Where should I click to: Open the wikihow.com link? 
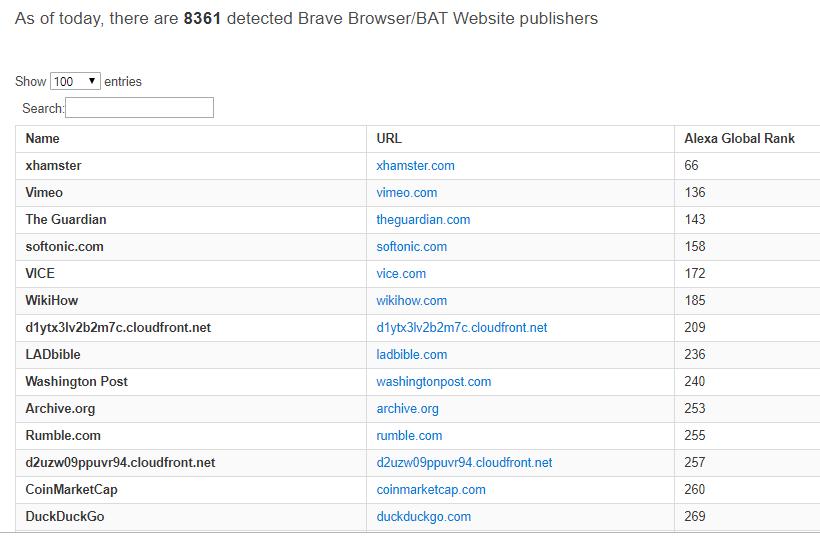point(412,301)
